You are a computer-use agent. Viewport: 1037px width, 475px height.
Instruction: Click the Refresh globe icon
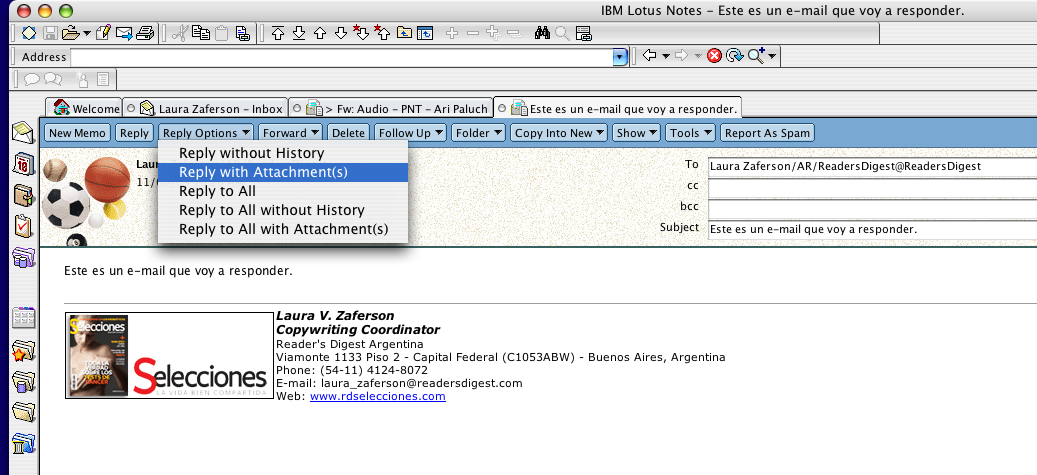point(735,56)
